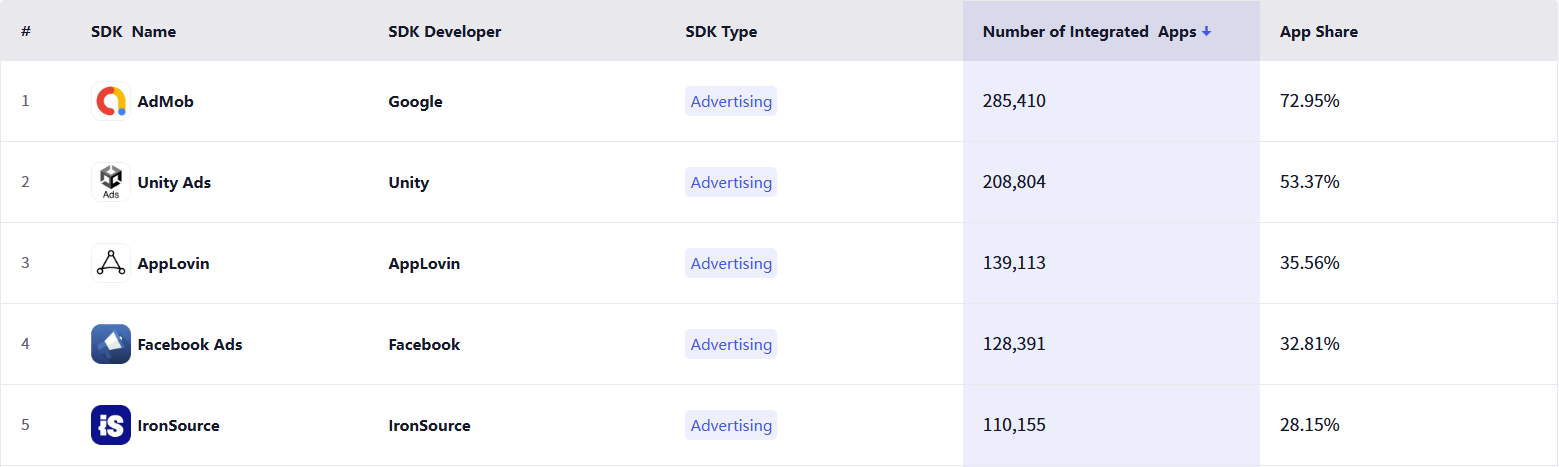The image size is (1559, 467).
Task: Open the IronSource SDK name link
Action: tap(179, 425)
